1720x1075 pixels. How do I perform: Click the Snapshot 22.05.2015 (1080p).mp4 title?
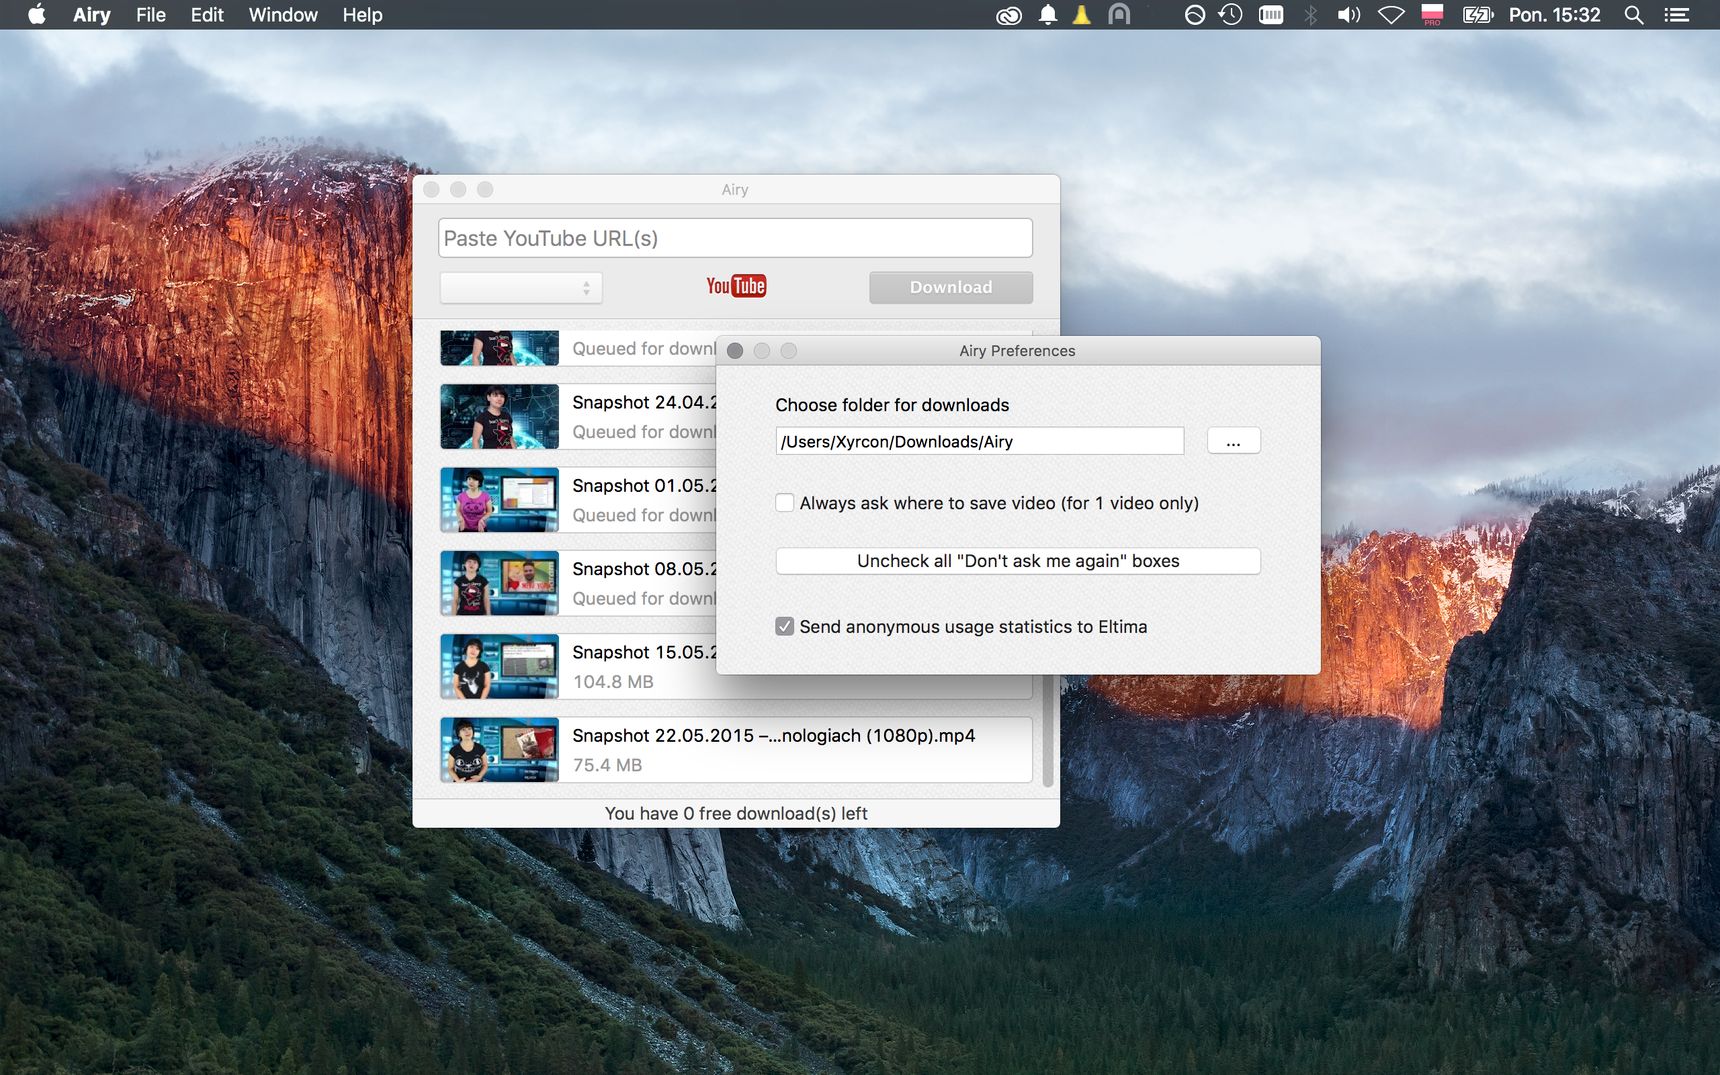773,735
